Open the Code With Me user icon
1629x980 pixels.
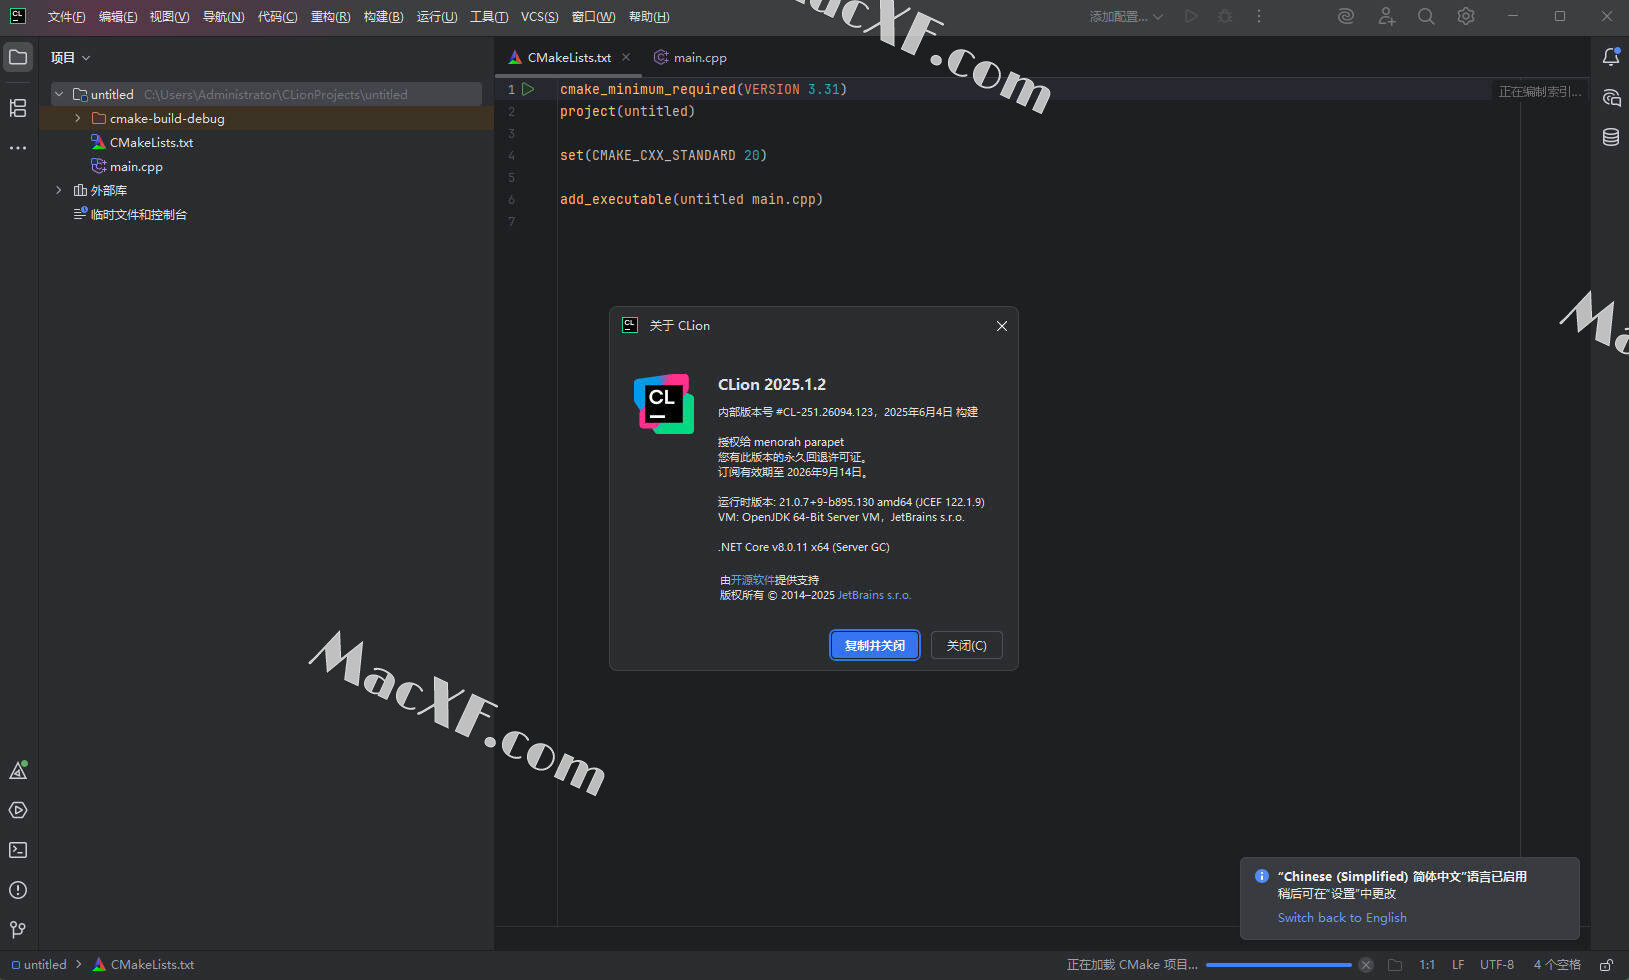click(1386, 16)
